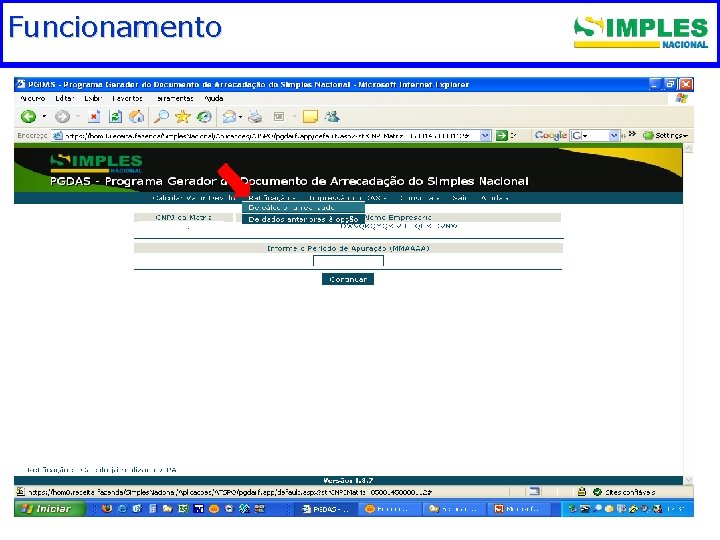The width and height of the screenshot is (720, 540).
Task: Open the Ferramentas menu
Action: 175,98
